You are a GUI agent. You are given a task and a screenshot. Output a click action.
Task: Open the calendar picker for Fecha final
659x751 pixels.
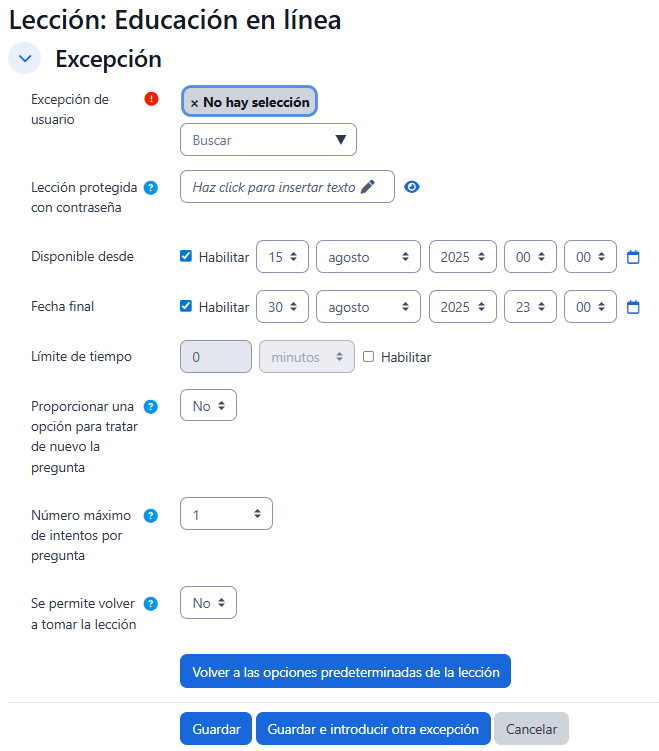(633, 307)
